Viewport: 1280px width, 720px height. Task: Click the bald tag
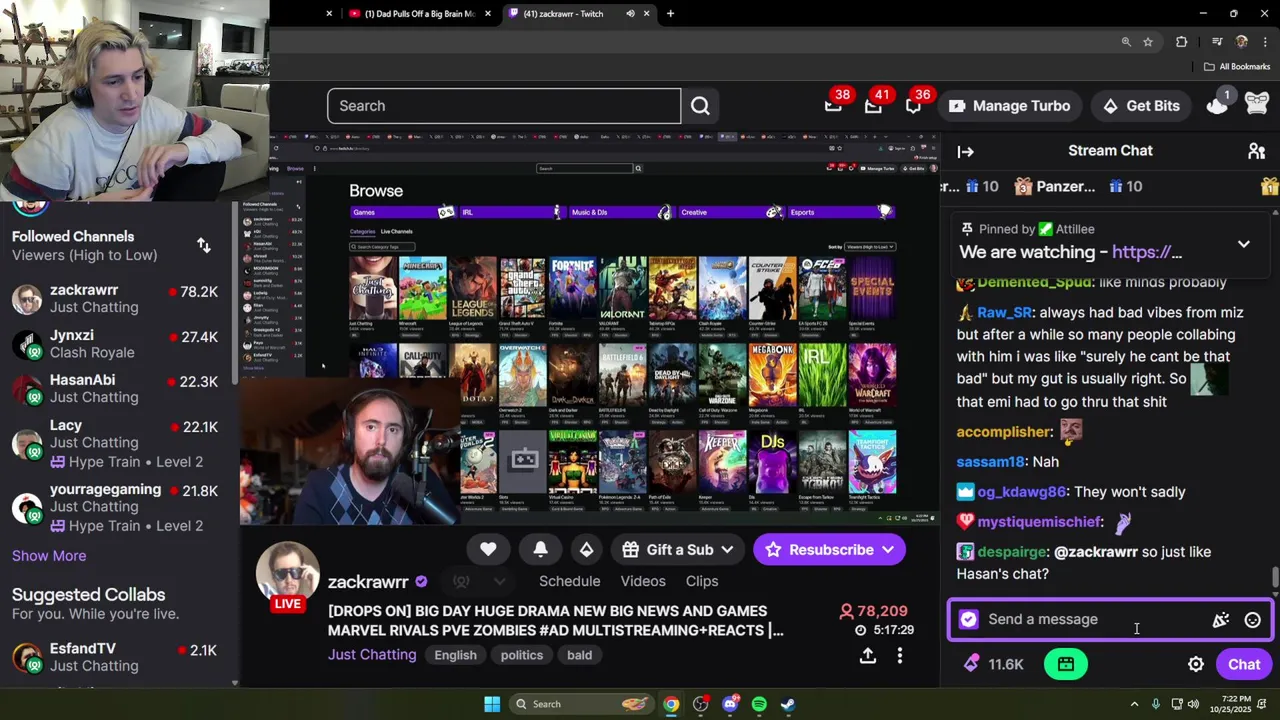[x=579, y=655]
